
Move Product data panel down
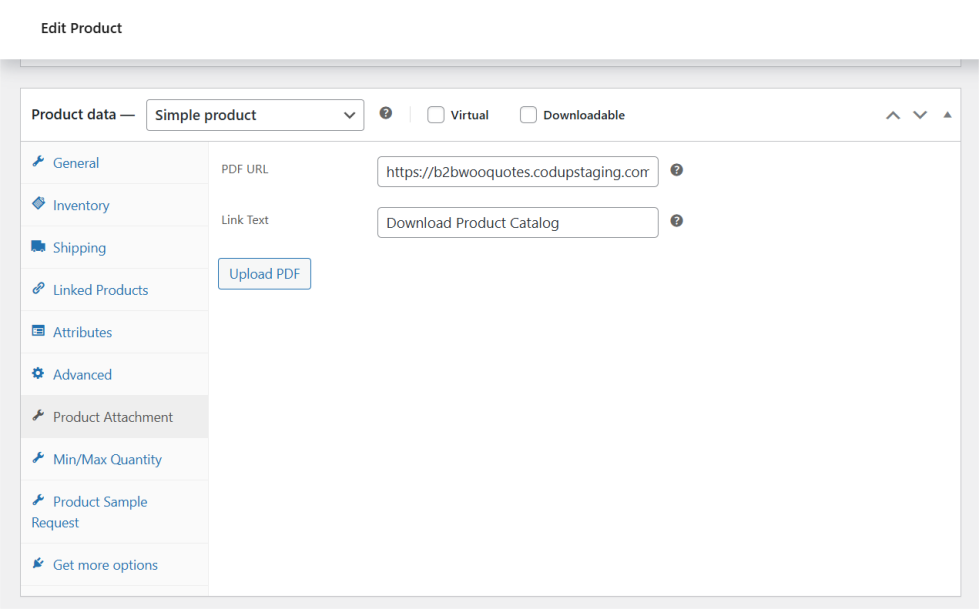click(x=920, y=115)
